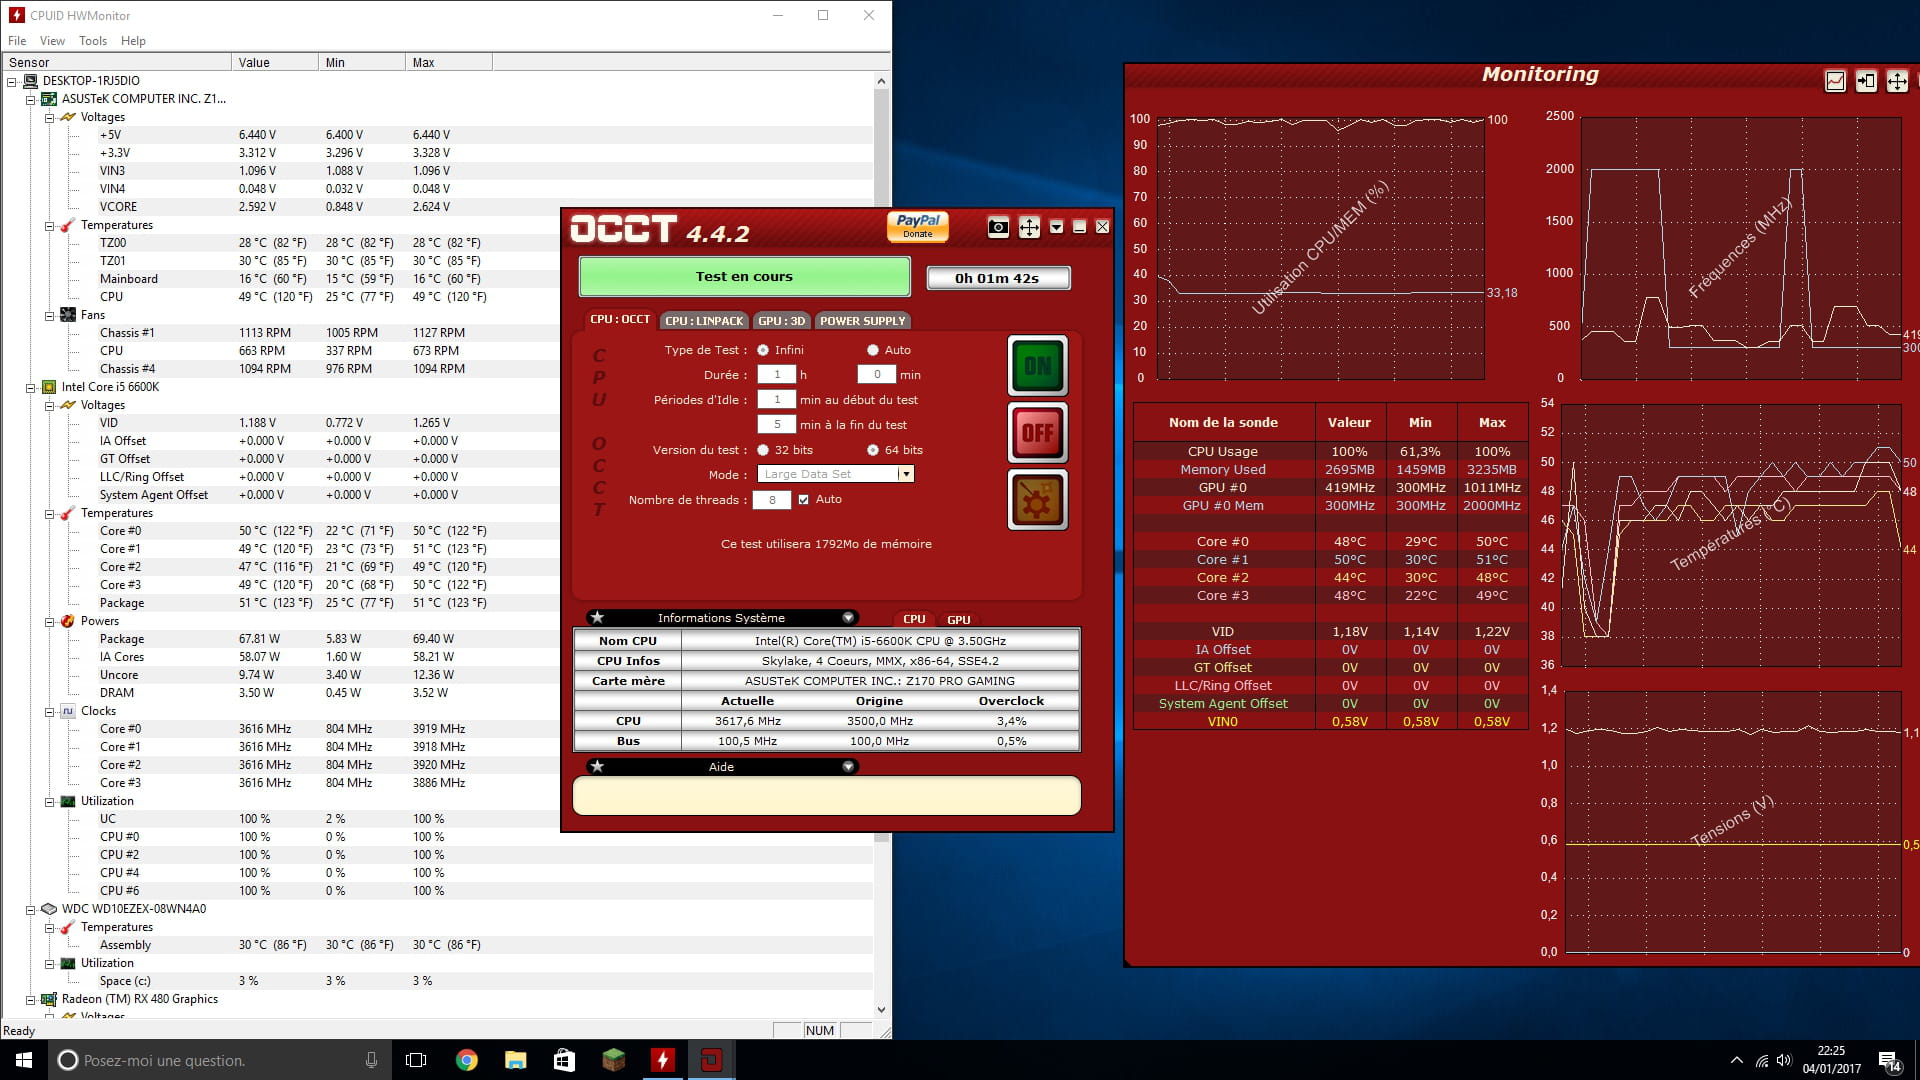Screen dimensions: 1920x1080
Task: Open the POWER SUPPLY tab
Action: pos(862,321)
